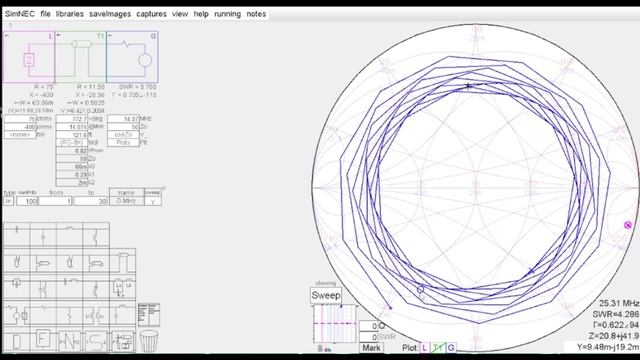Open the libraries menu
Viewport: 640px width, 360px height.
70,14
